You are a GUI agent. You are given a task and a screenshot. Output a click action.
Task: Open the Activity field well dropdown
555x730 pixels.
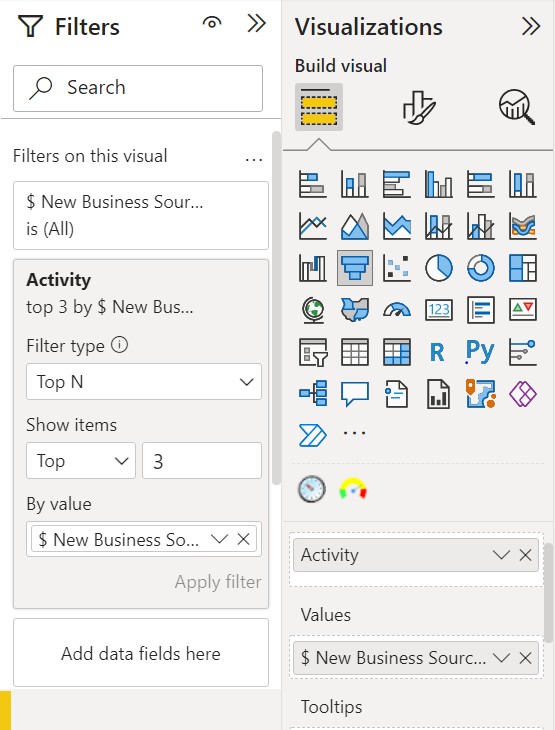coord(501,554)
